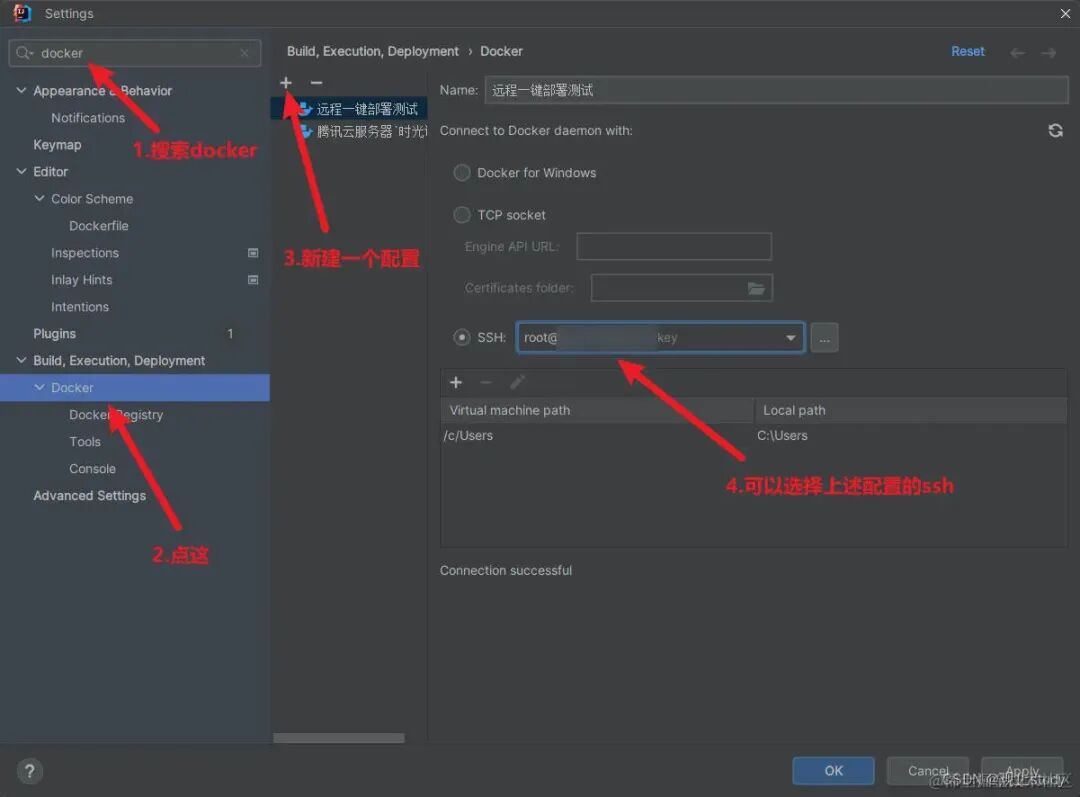Viewport: 1080px width, 797px height.
Task: Click the Inspections profile marker icon
Action: coord(253,253)
